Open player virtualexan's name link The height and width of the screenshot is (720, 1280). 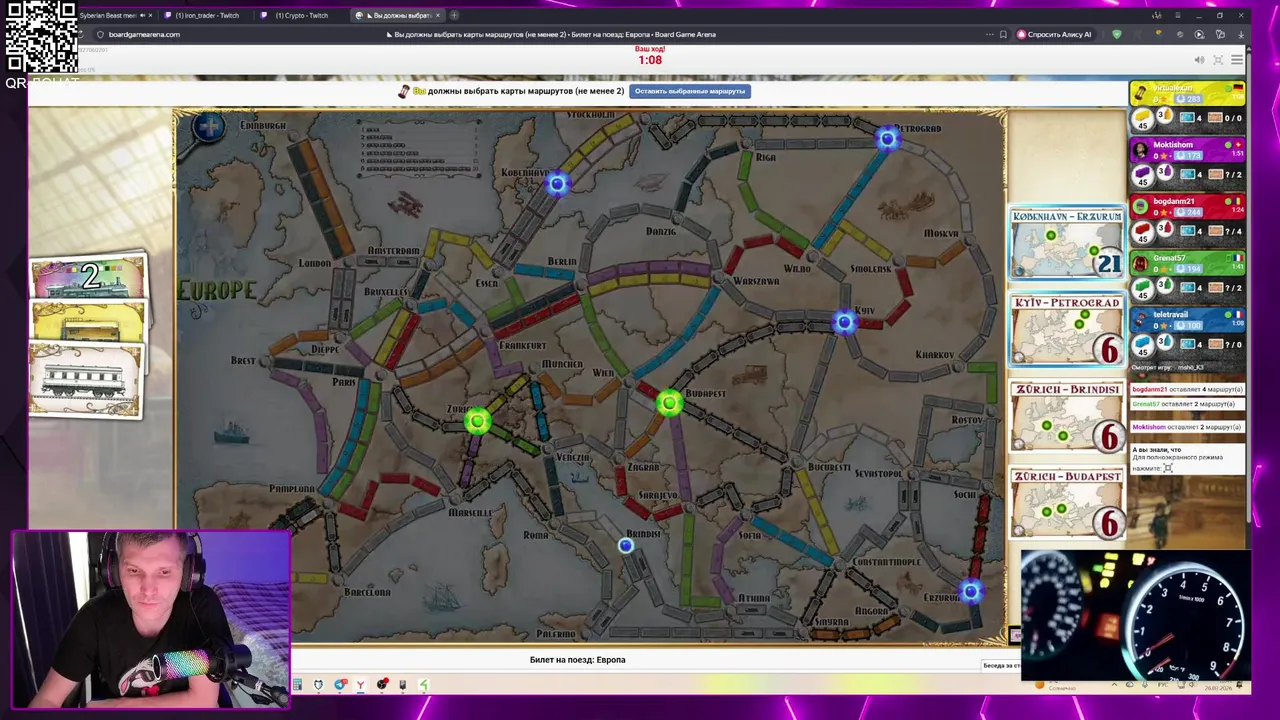coord(1173,88)
